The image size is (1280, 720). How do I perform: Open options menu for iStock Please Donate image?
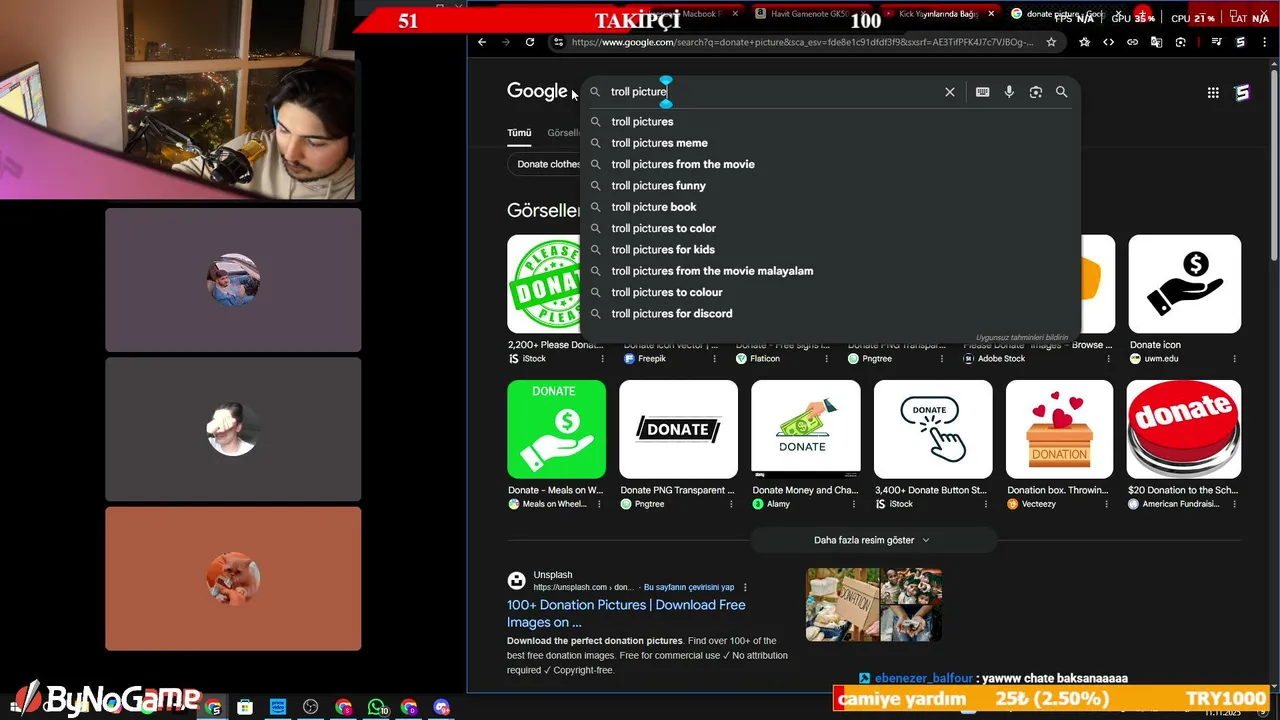602,359
